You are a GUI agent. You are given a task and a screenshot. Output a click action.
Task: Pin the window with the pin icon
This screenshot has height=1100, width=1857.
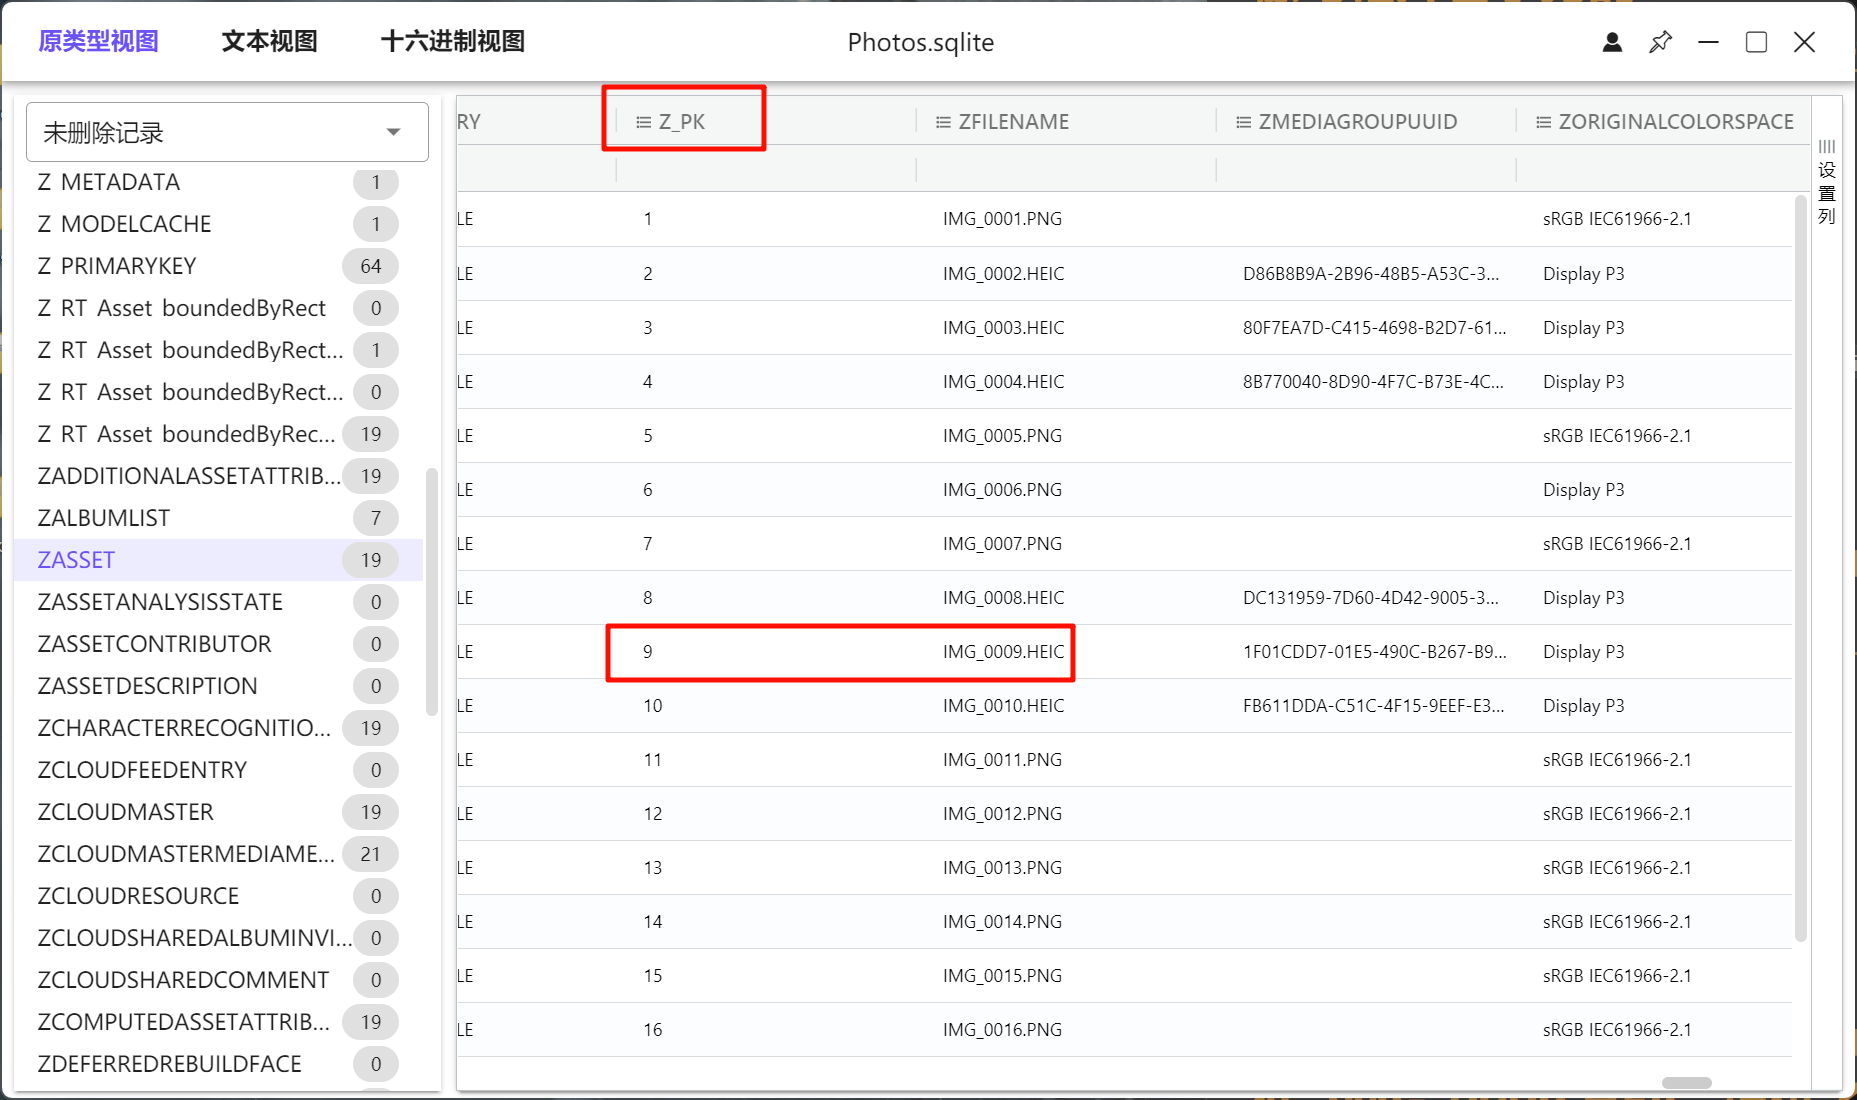1660,42
